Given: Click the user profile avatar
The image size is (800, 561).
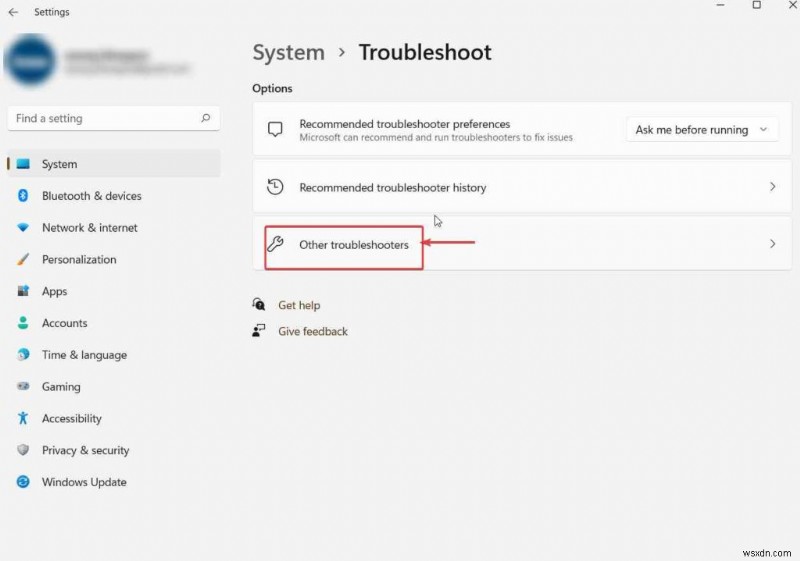Looking at the screenshot, I should click(x=30, y=60).
